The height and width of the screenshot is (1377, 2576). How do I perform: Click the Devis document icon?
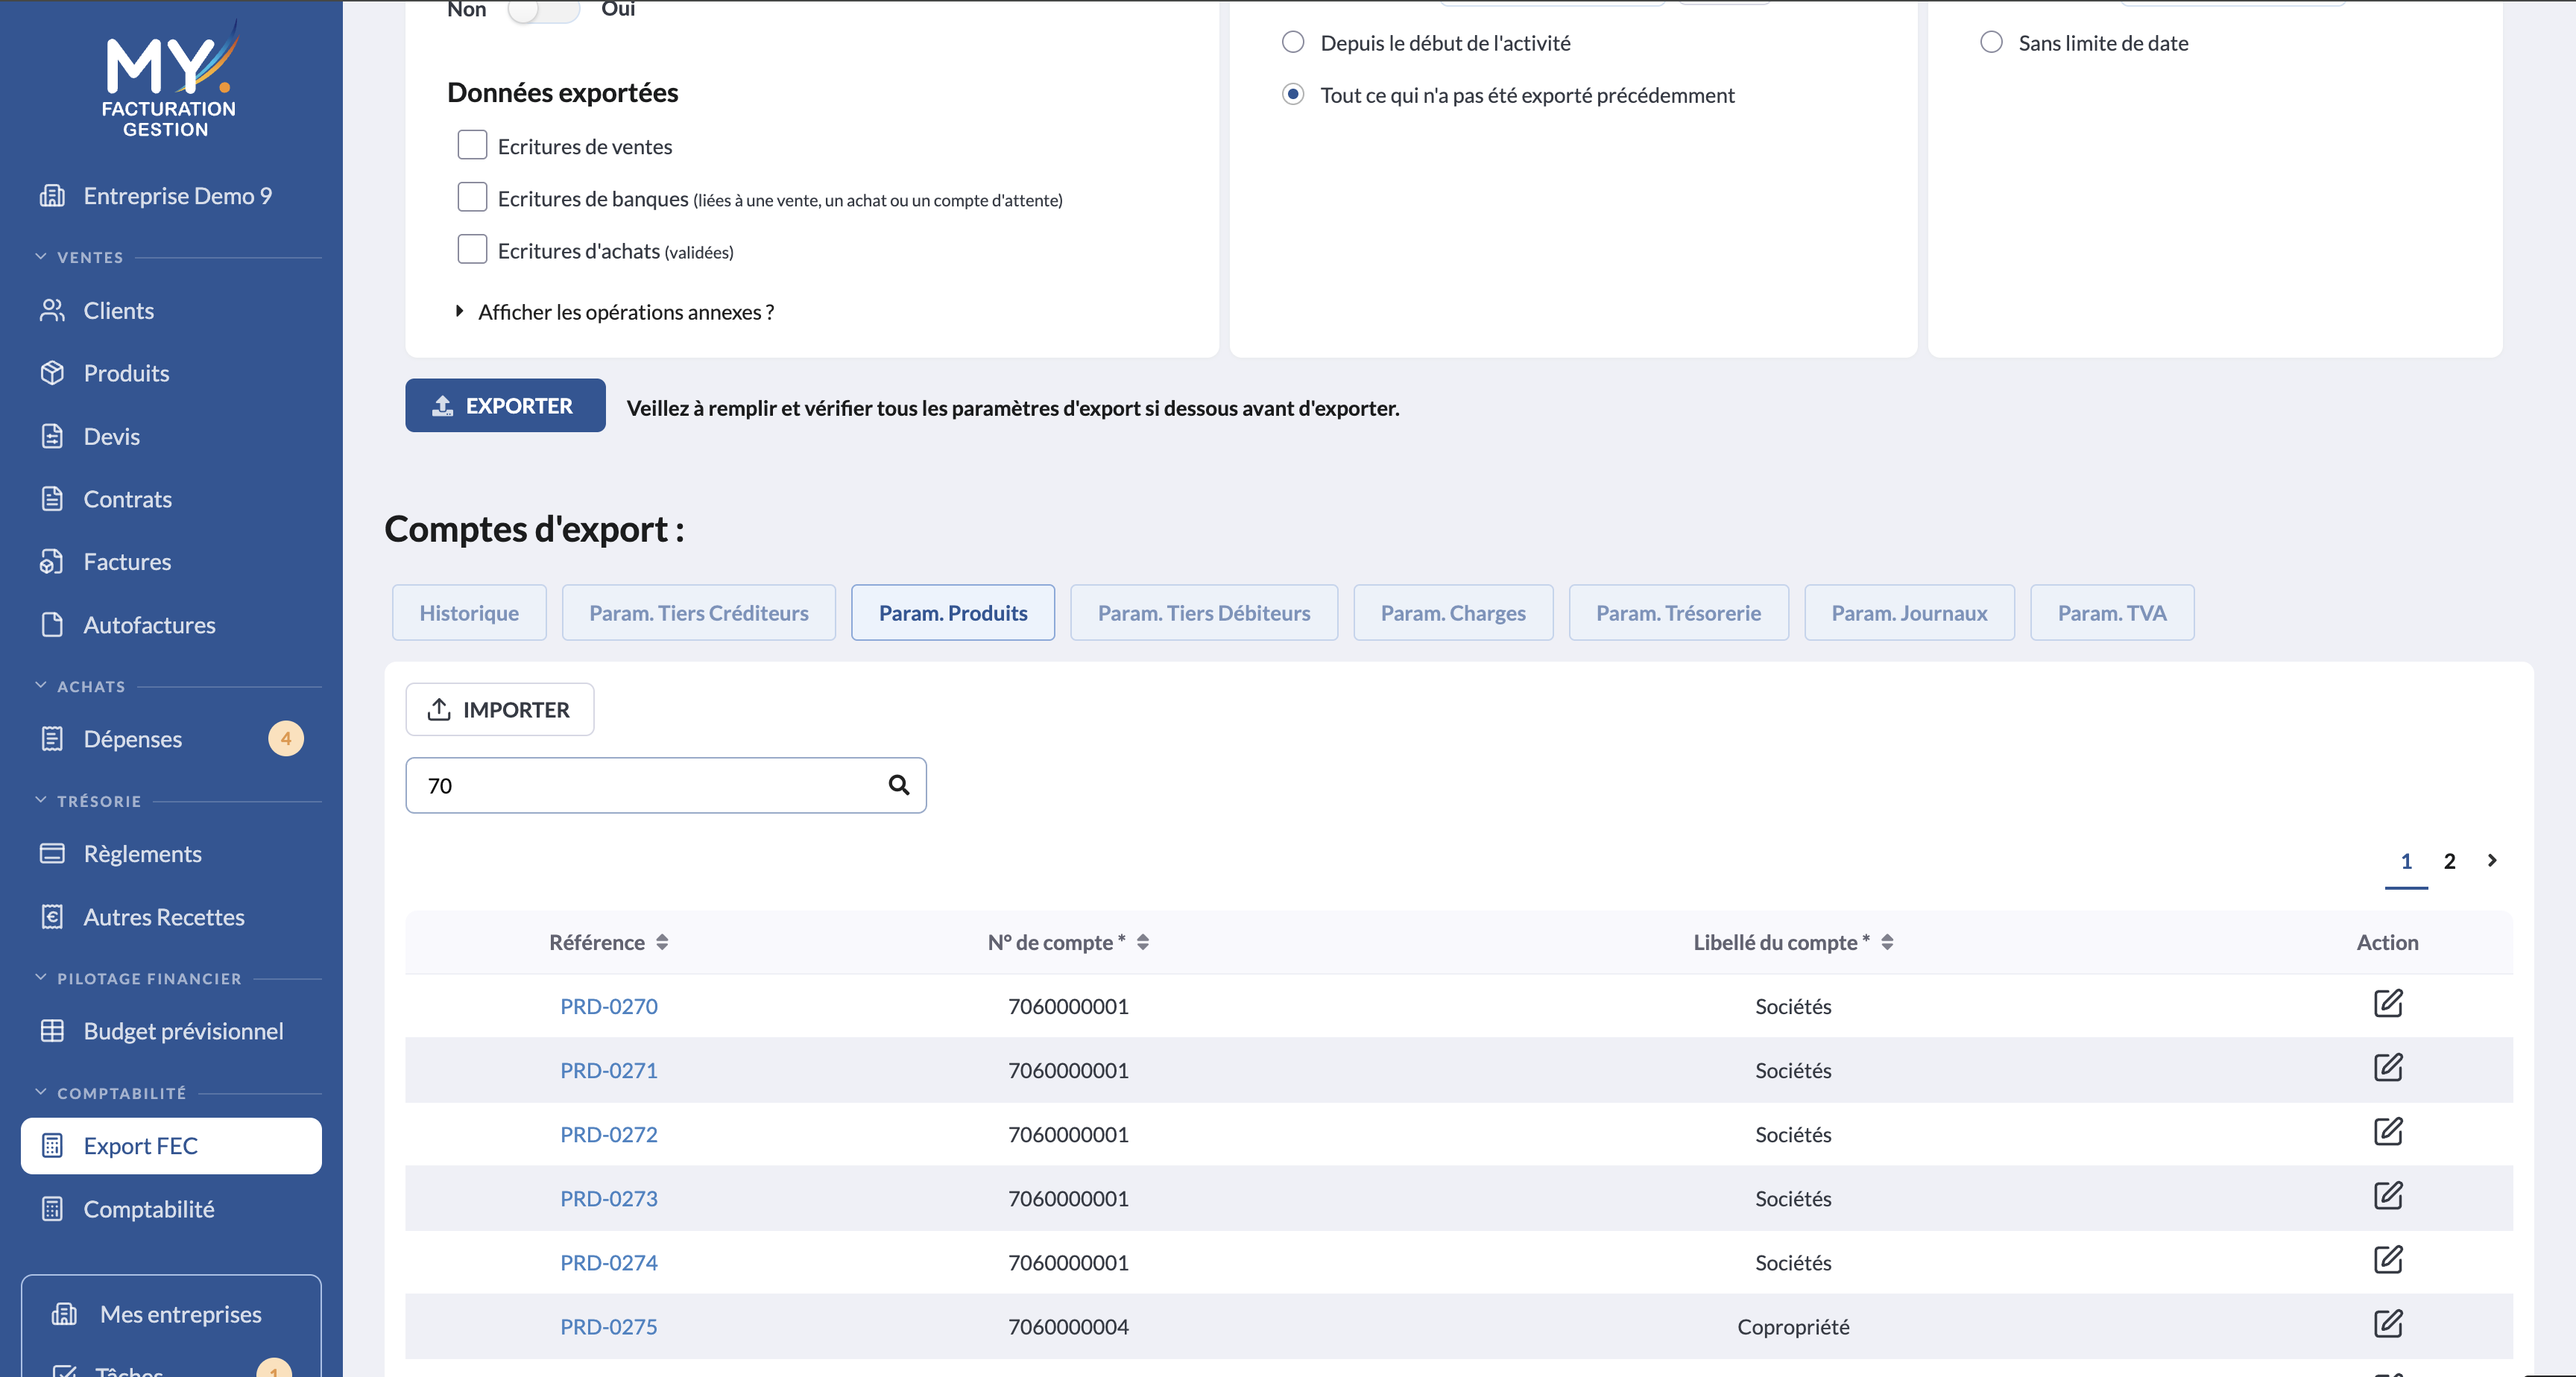pos(52,436)
